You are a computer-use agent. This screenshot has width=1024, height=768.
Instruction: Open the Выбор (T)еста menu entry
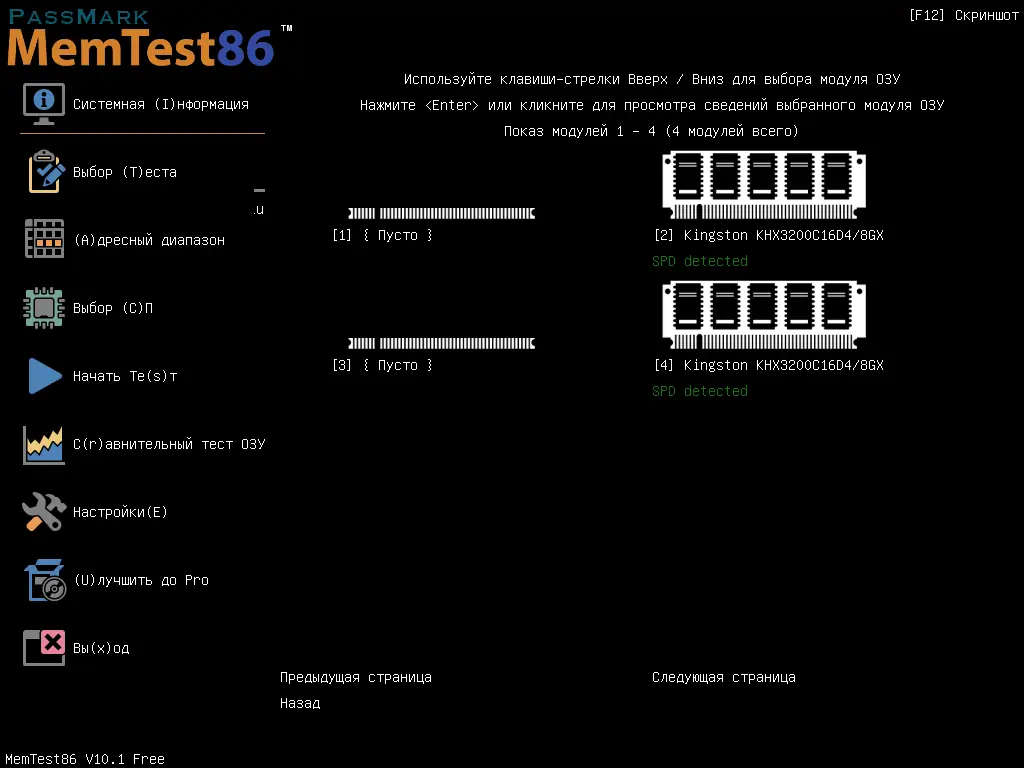[x=125, y=172]
